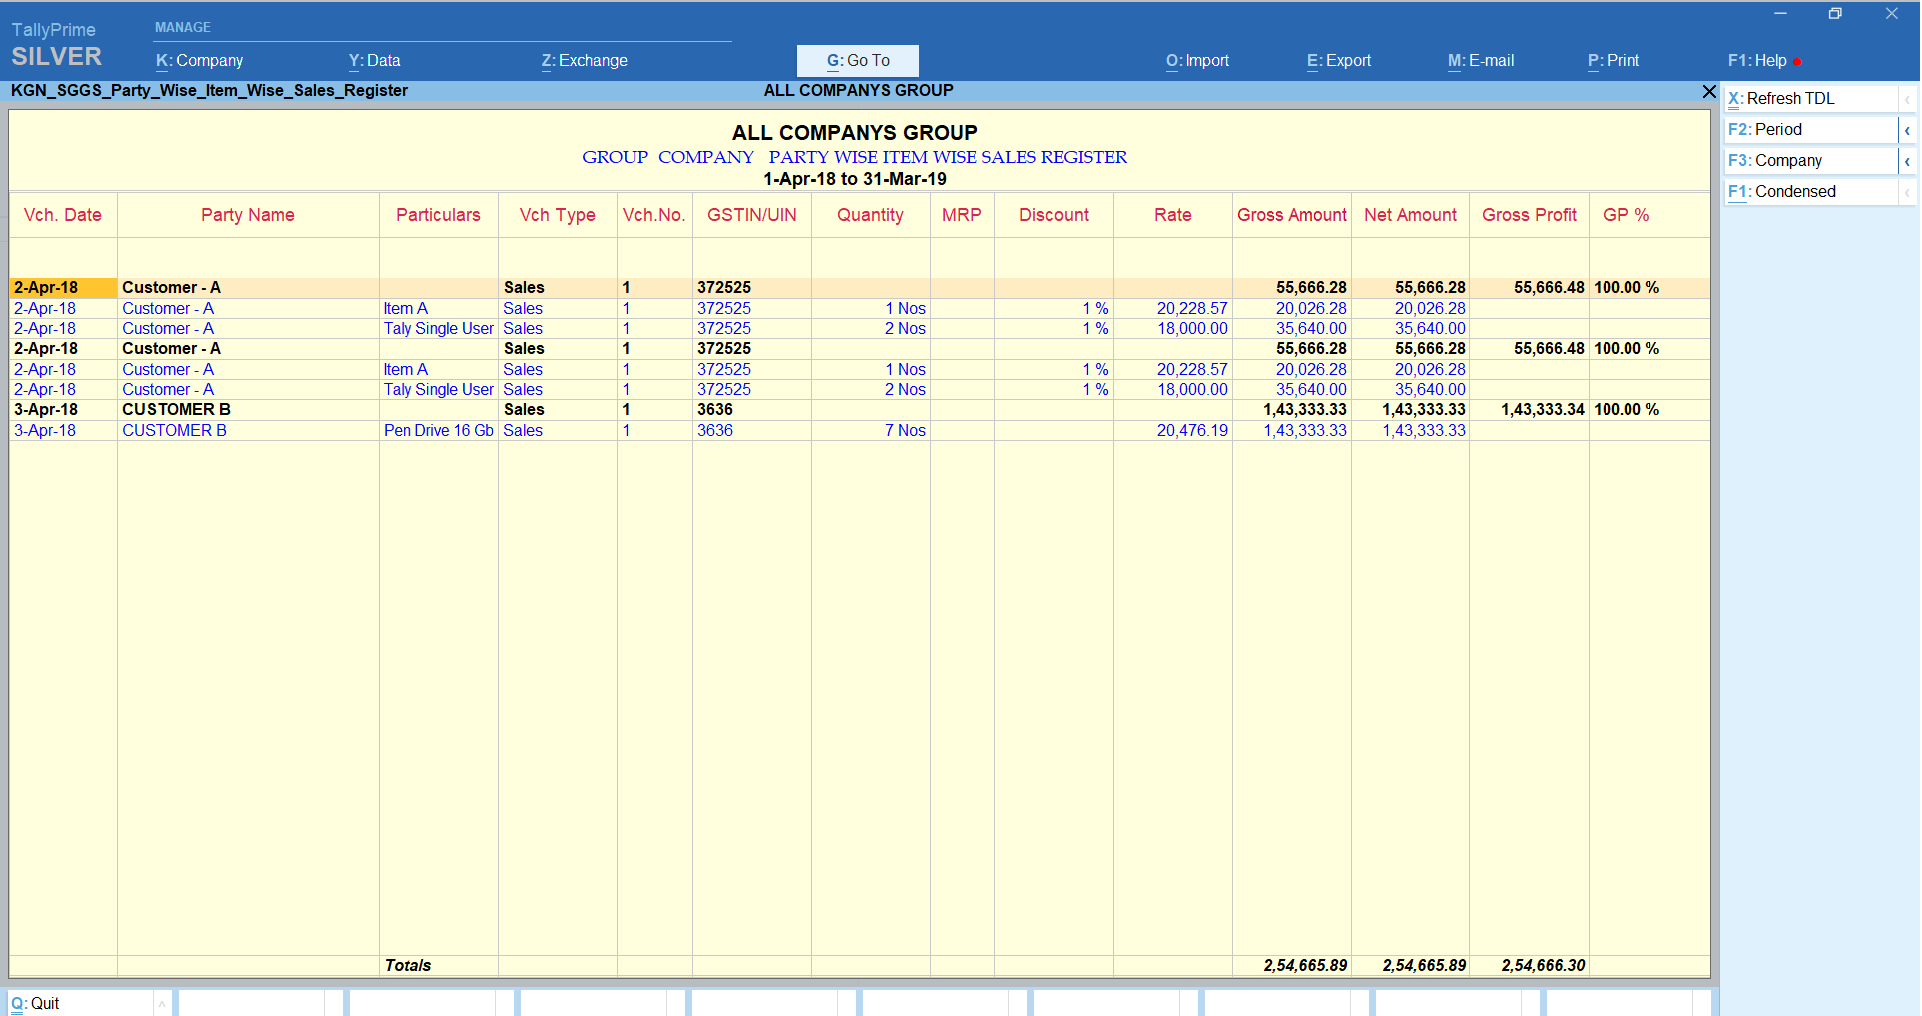Click the GP % column header
The image size is (1922, 1016).
pyautogui.click(x=1626, y=215)
